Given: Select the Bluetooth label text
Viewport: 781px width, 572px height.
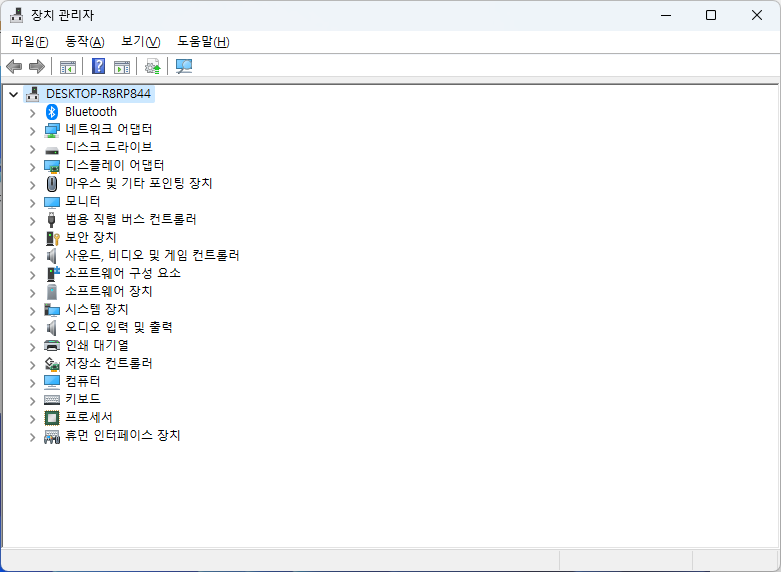Looking at the screenshot, I should click(x=91, y=111).
